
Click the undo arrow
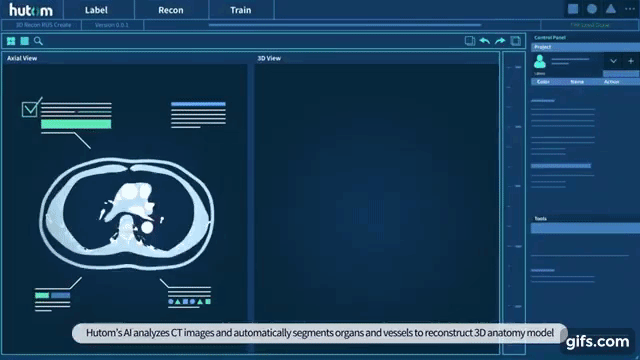pos(484,41)
